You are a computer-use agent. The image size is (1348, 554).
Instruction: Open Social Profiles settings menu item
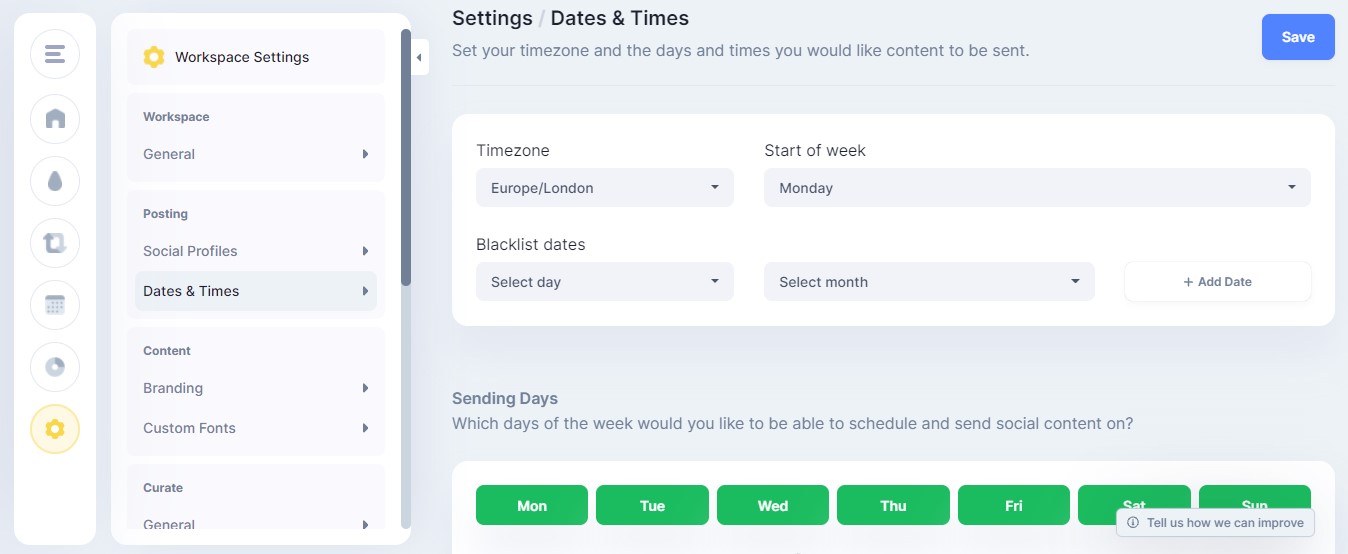[256, 251]
